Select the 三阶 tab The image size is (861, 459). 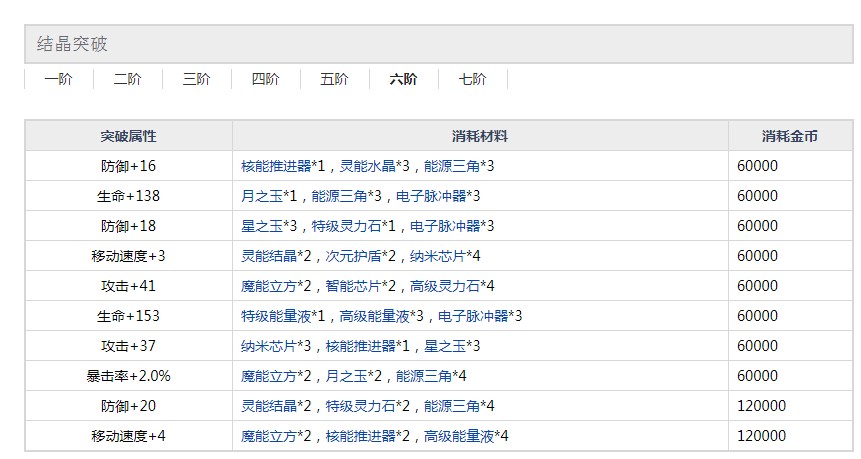coord(196,79)
